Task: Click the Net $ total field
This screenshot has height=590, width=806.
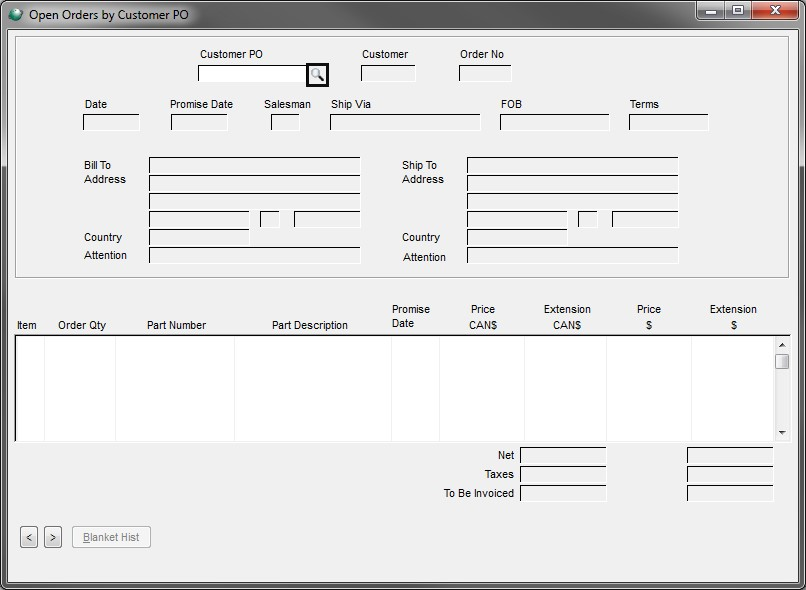Action: [x=730, y=455]
